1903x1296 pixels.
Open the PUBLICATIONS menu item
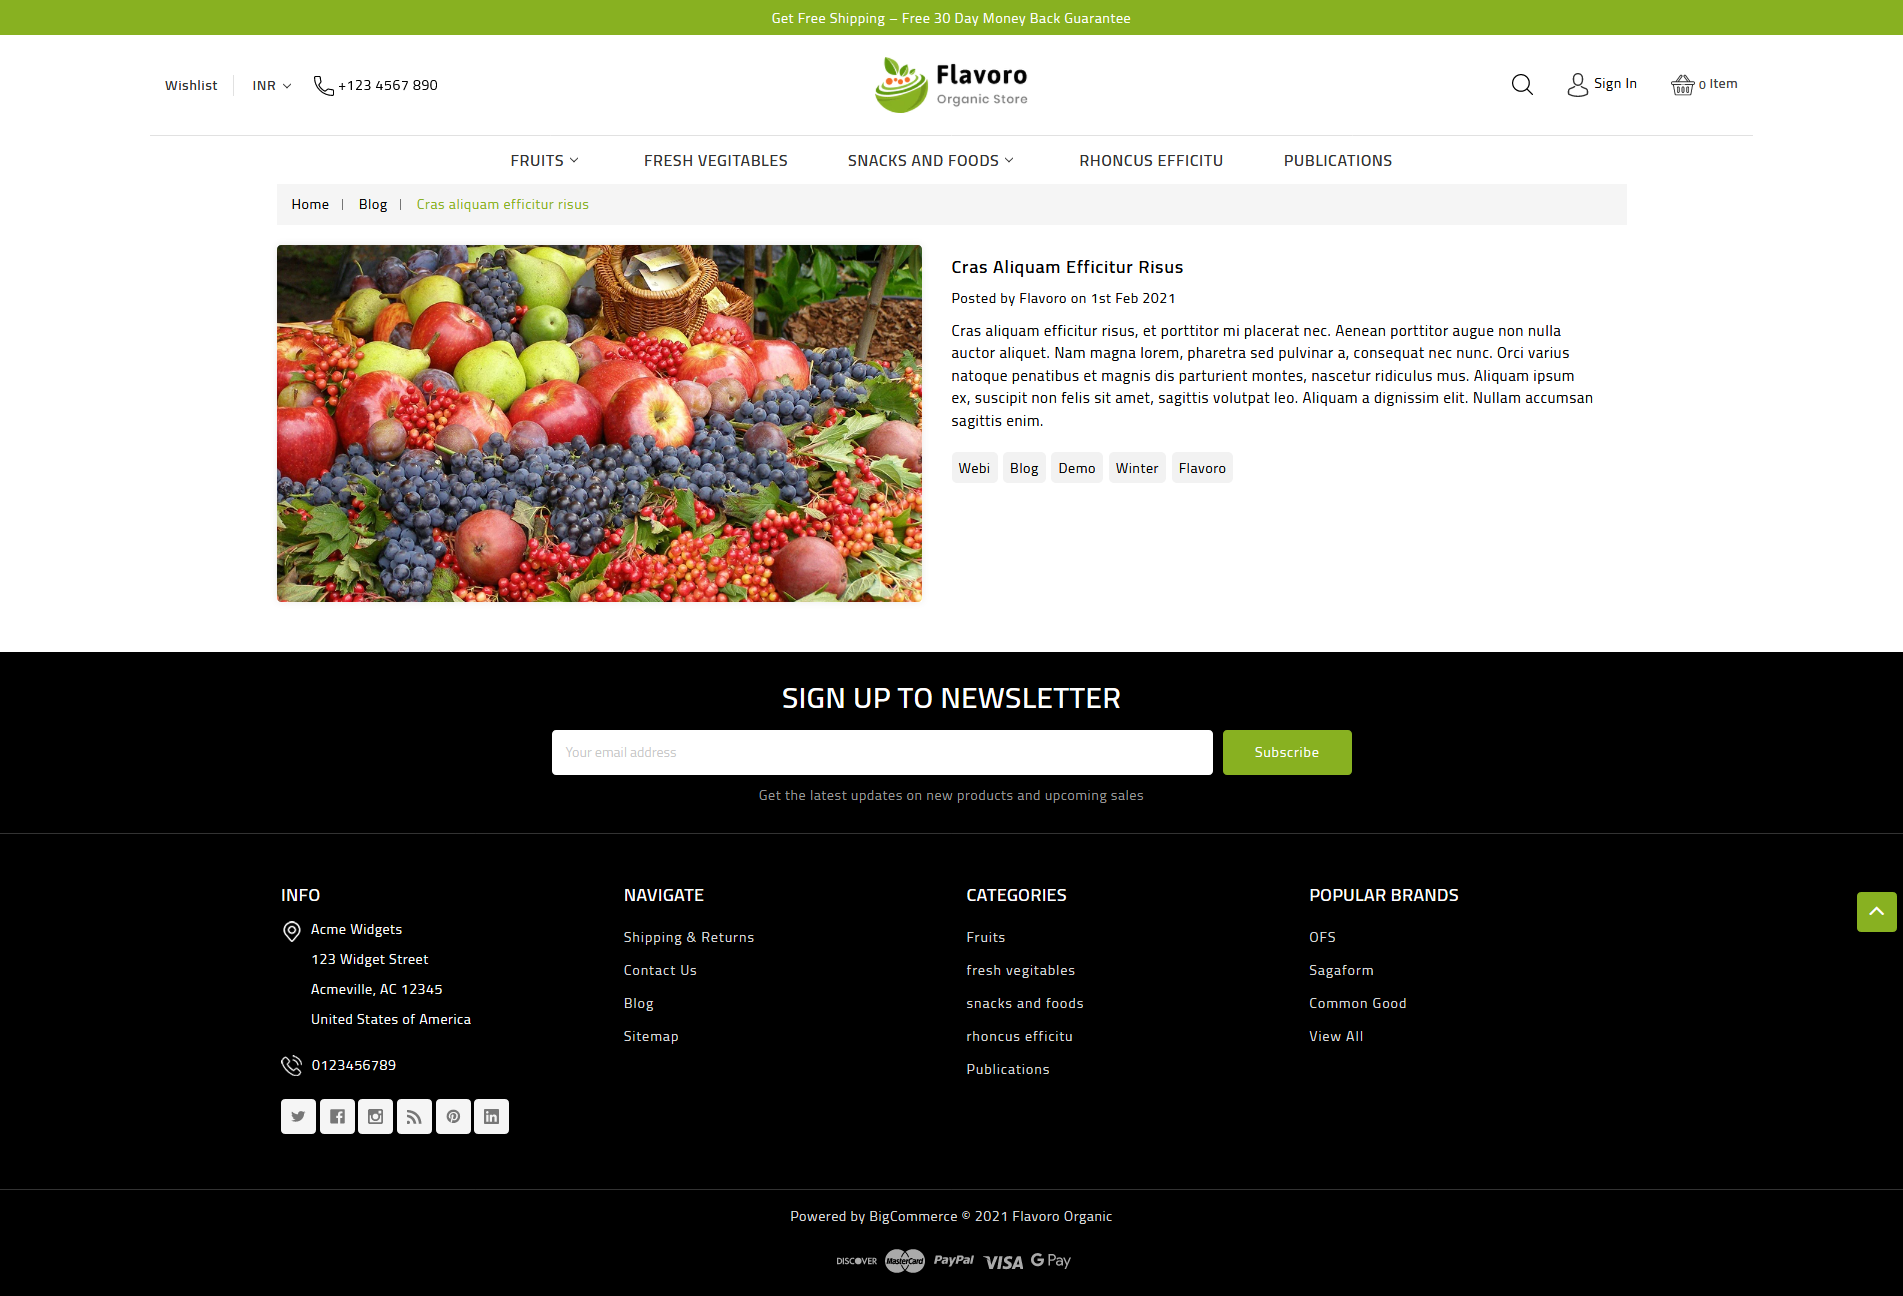pos(1338,161)
